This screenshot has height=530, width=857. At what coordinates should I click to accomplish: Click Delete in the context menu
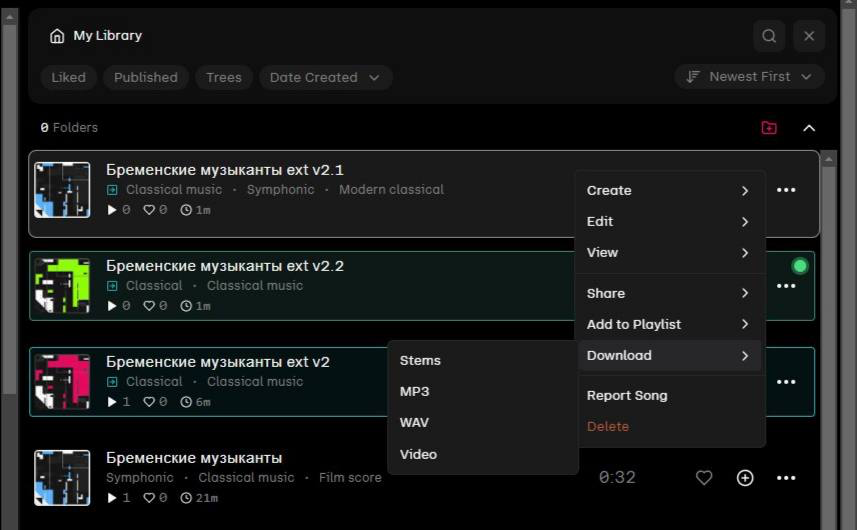[x=608, y=427]
